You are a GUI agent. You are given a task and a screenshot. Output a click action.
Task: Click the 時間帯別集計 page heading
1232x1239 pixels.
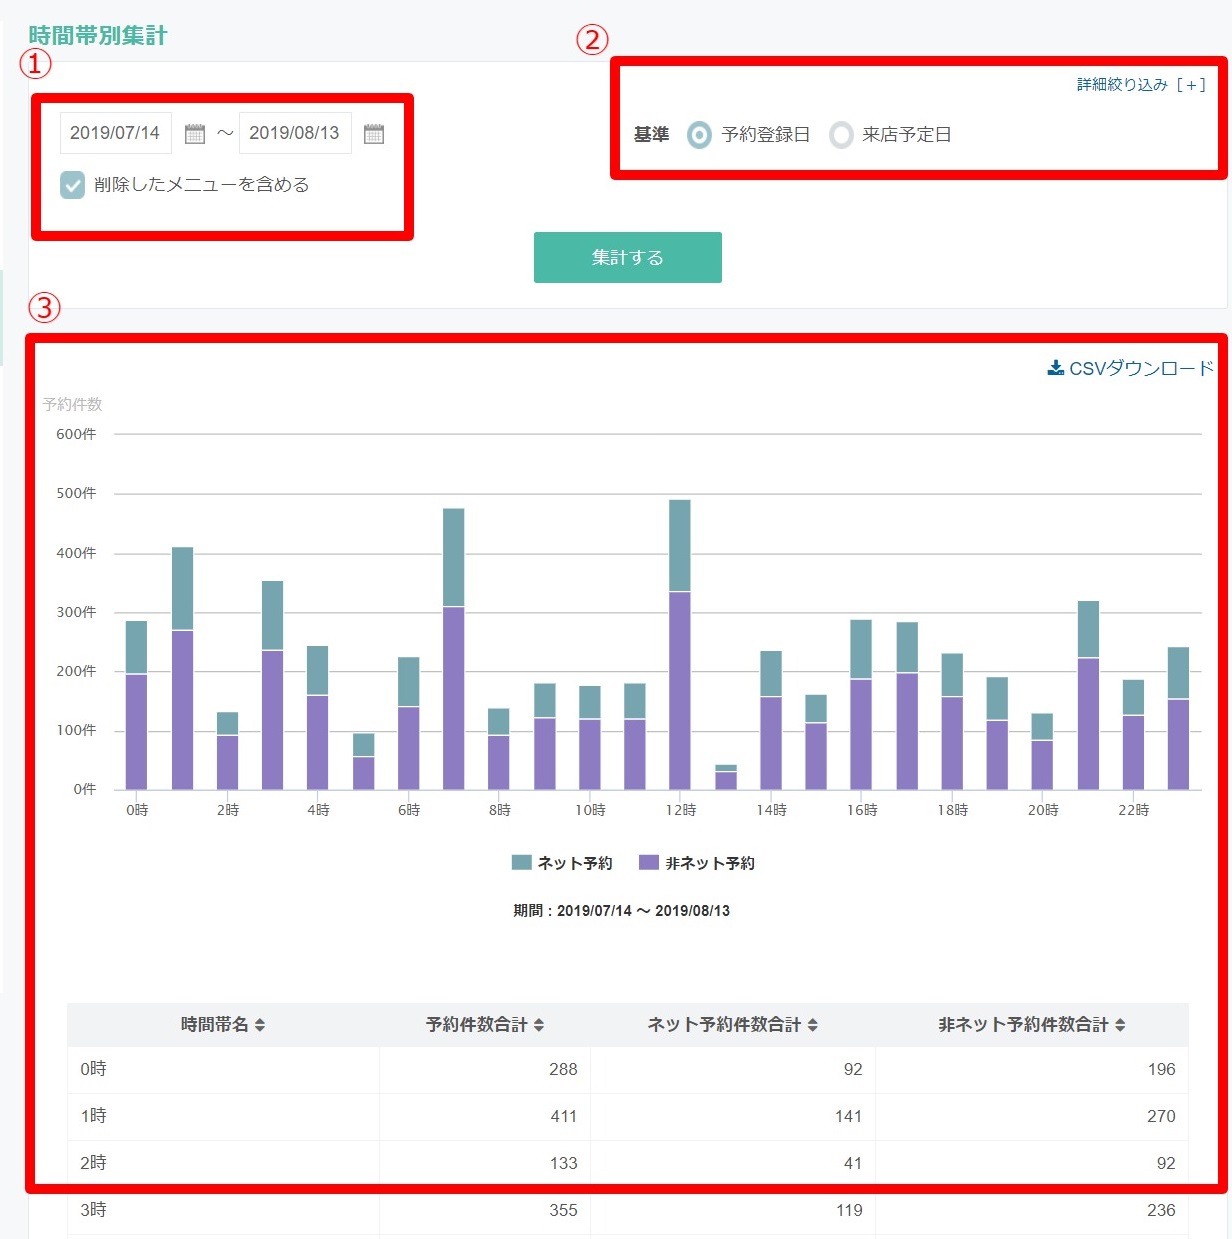click(98, 36)
